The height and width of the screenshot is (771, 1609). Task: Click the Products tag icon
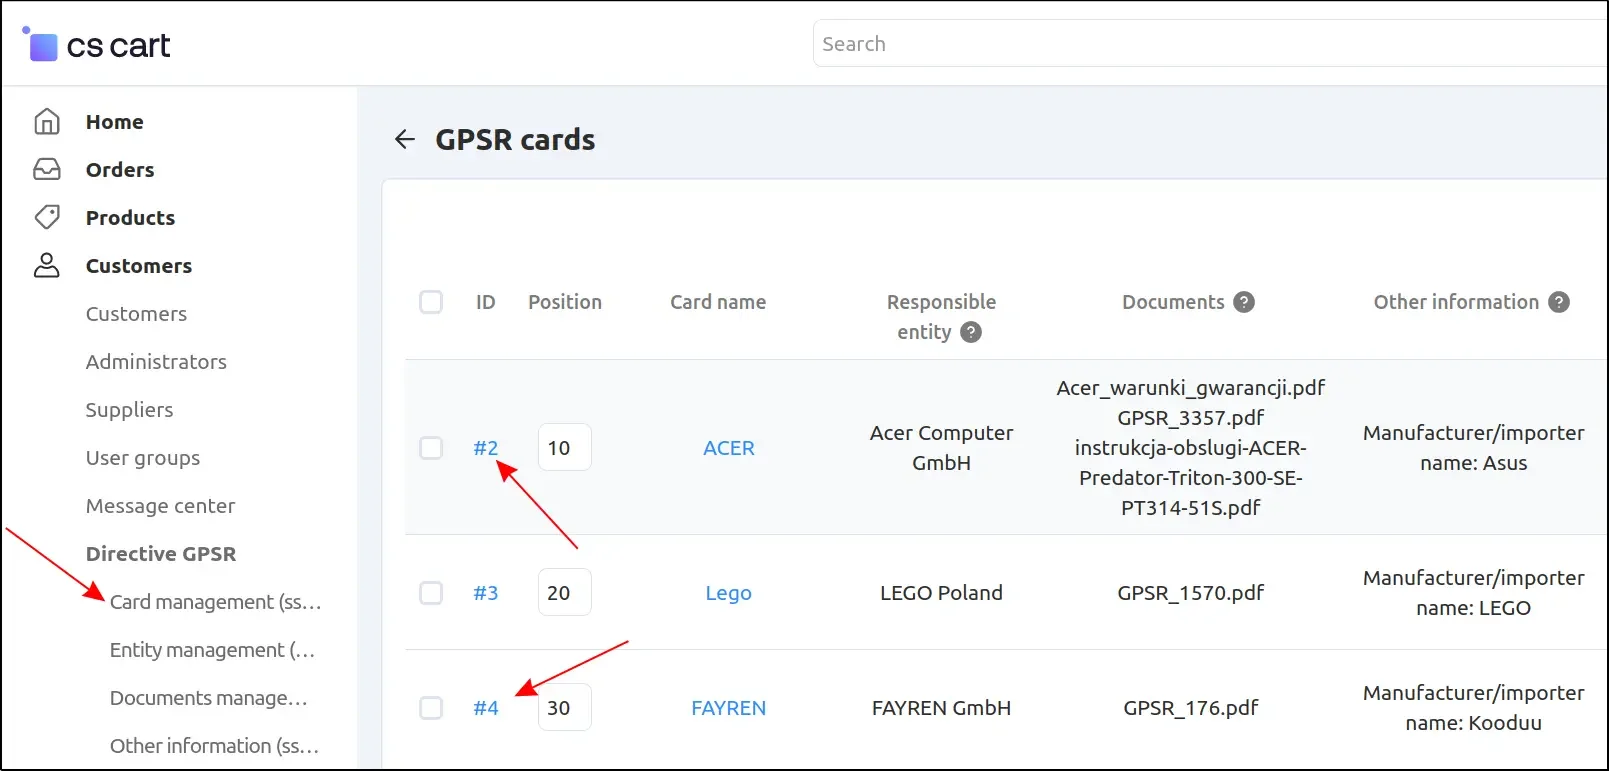47,217
